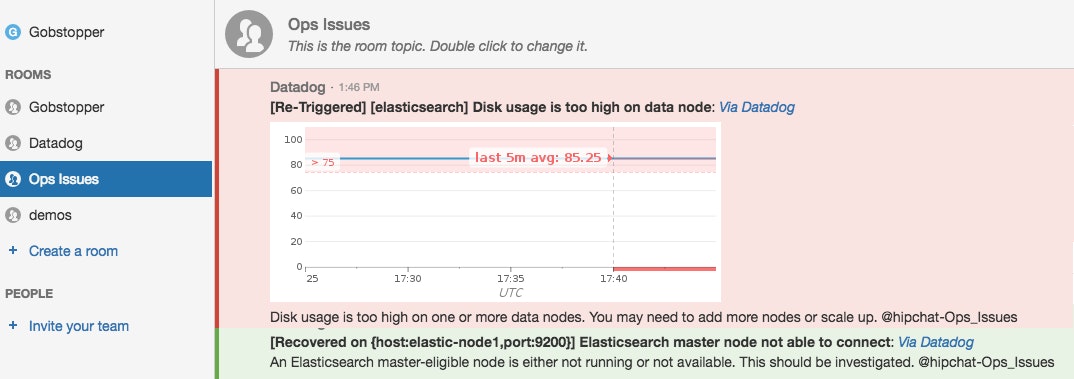Click the Gobstopper room icon

tap(13, 108)
